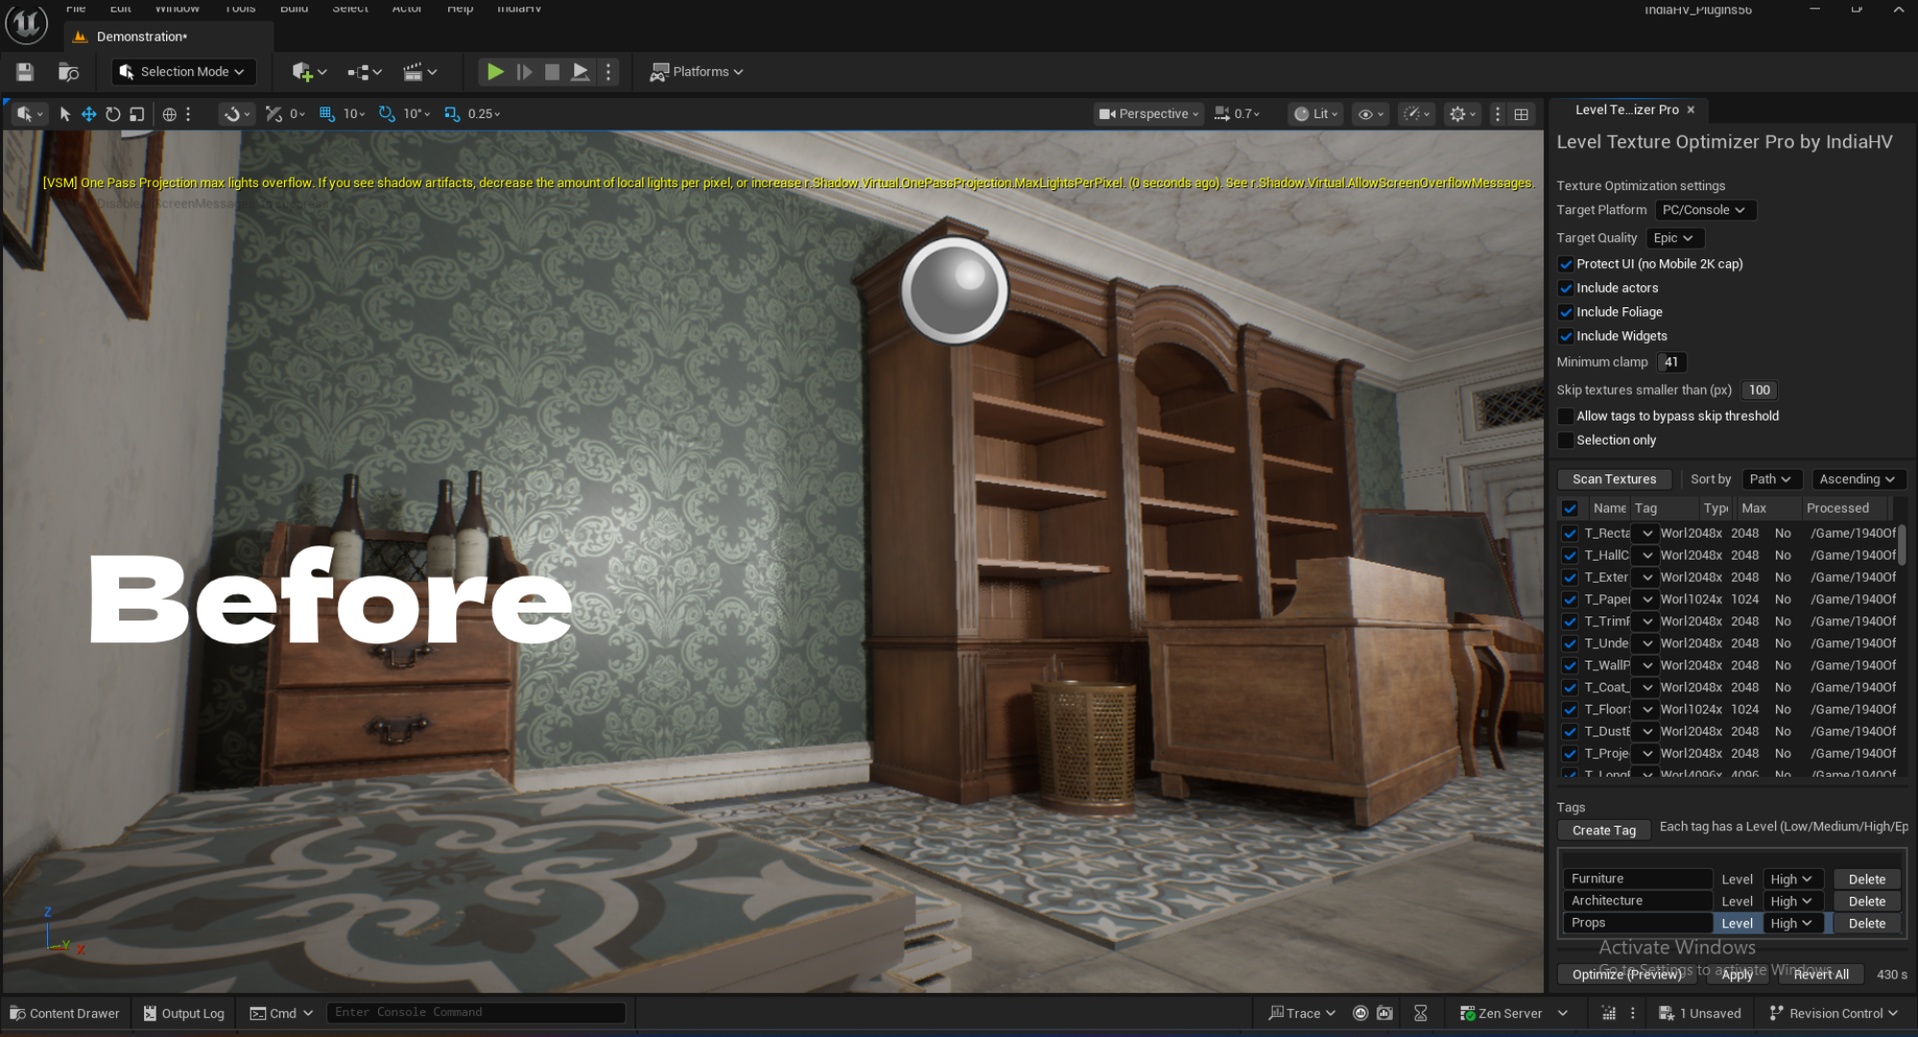1918x1037 pixels.
Task: Uncheck Include actors checkbox
Action: (x=1566, y=288)
